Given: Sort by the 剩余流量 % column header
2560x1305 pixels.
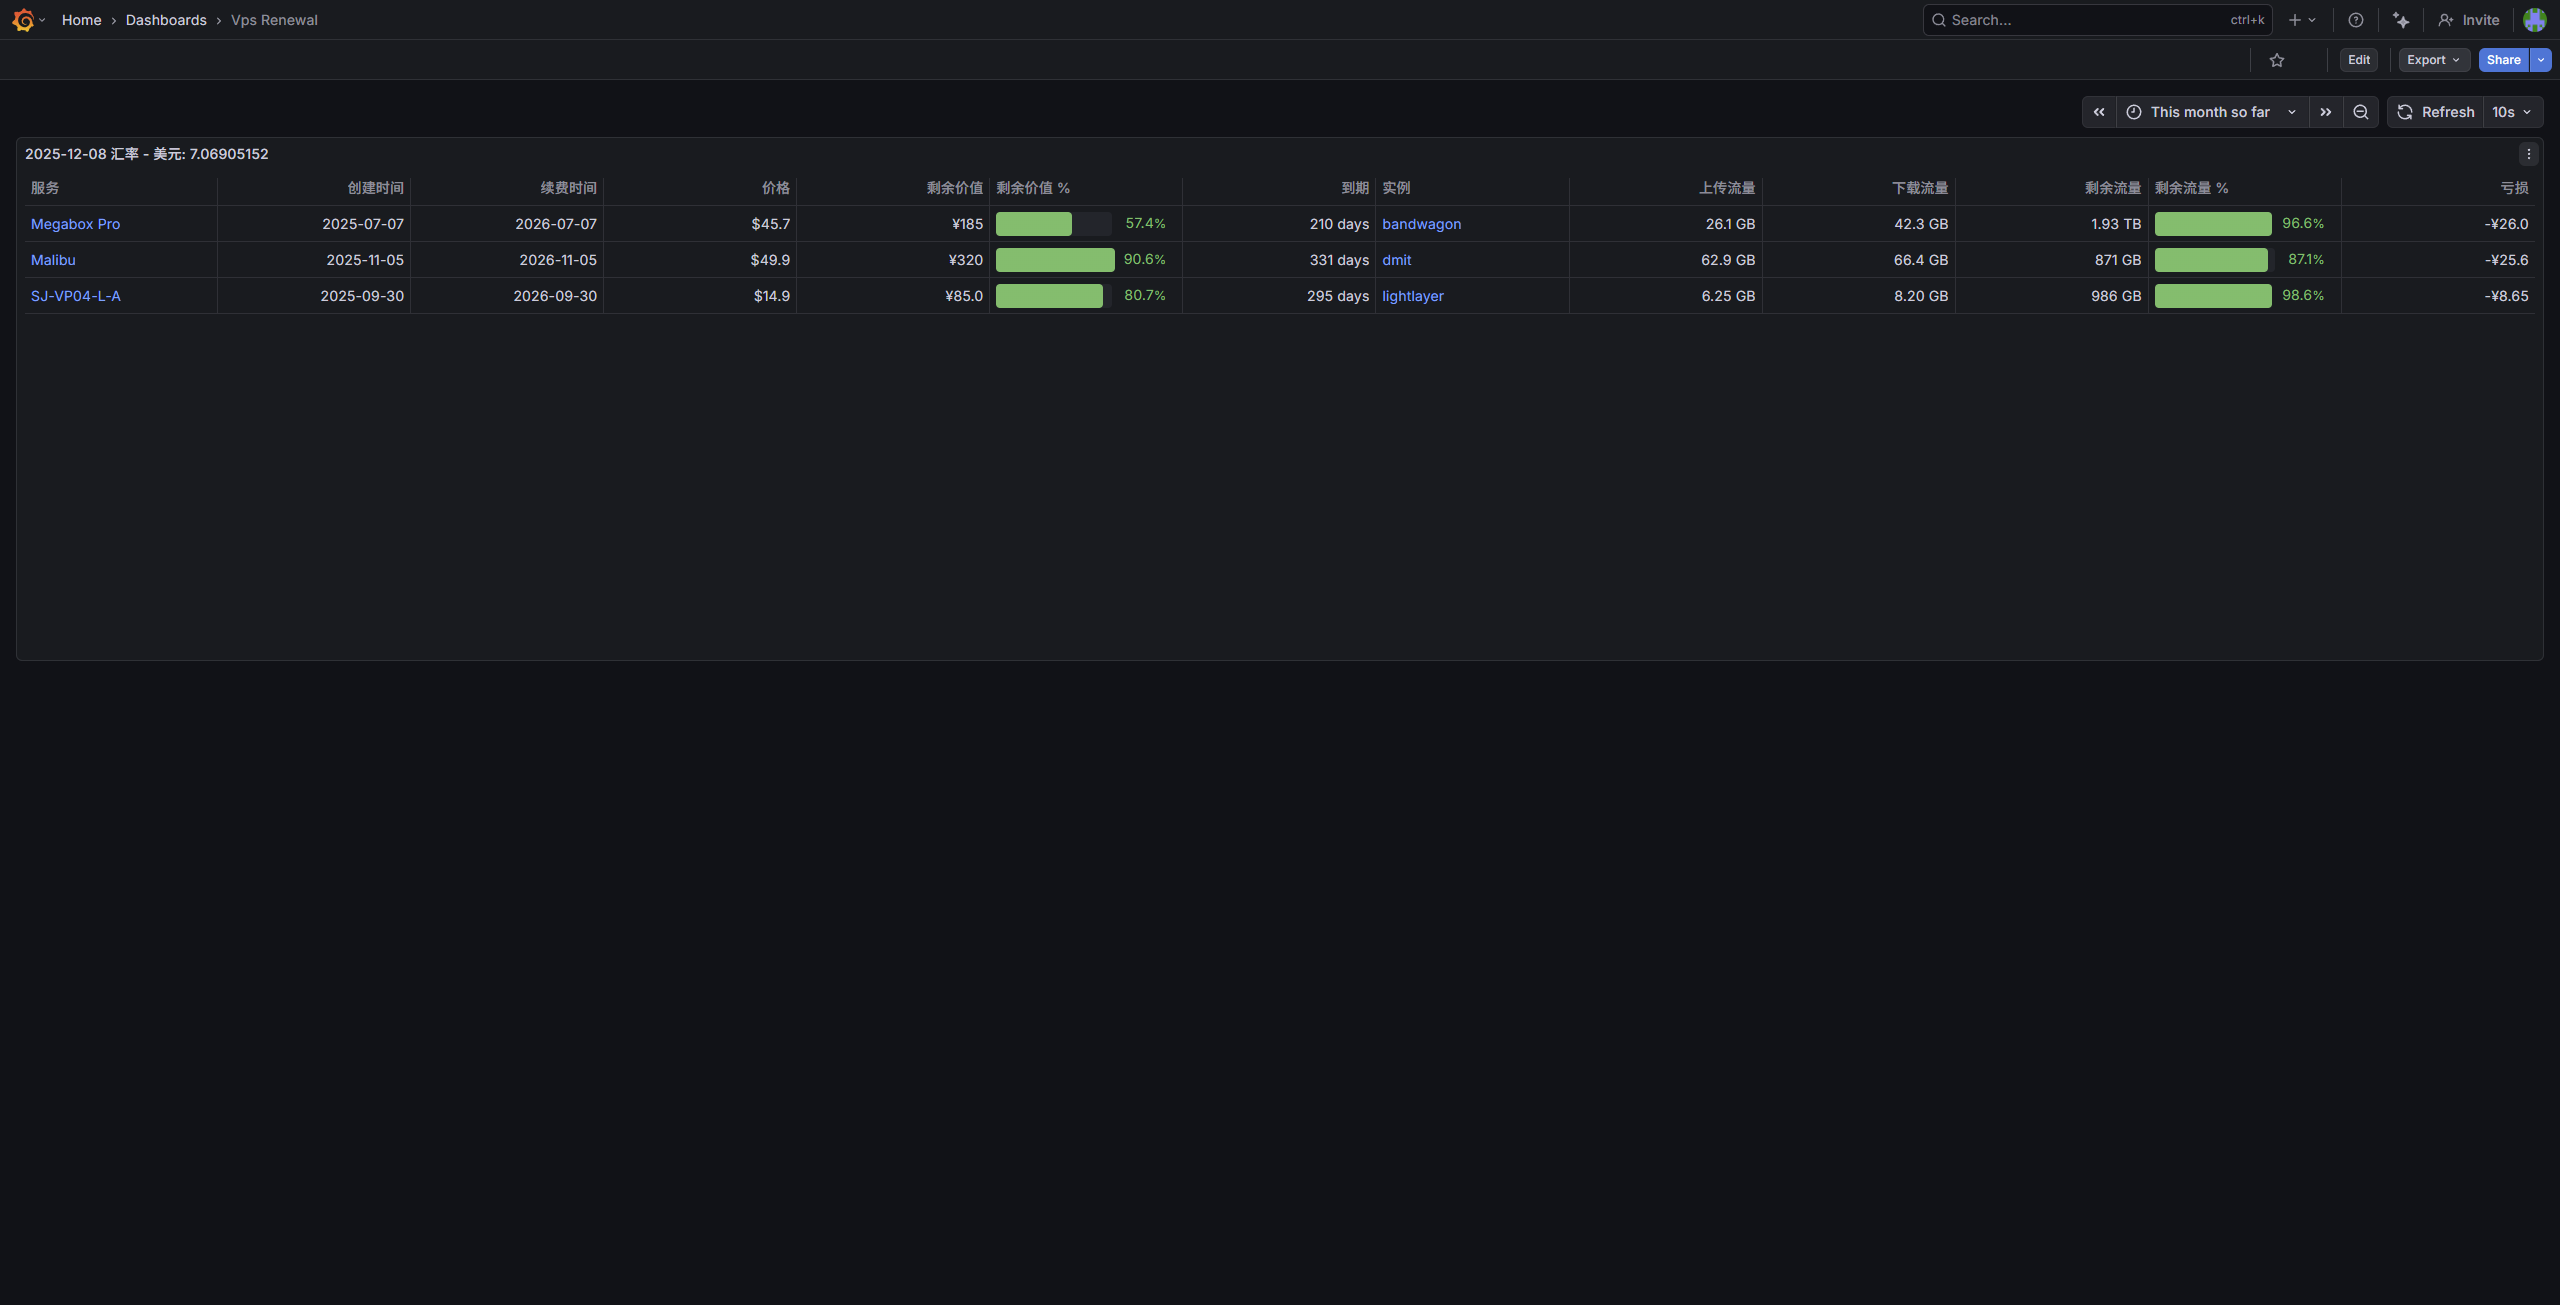Looking at the screenshot, I should click(2192, 188).
